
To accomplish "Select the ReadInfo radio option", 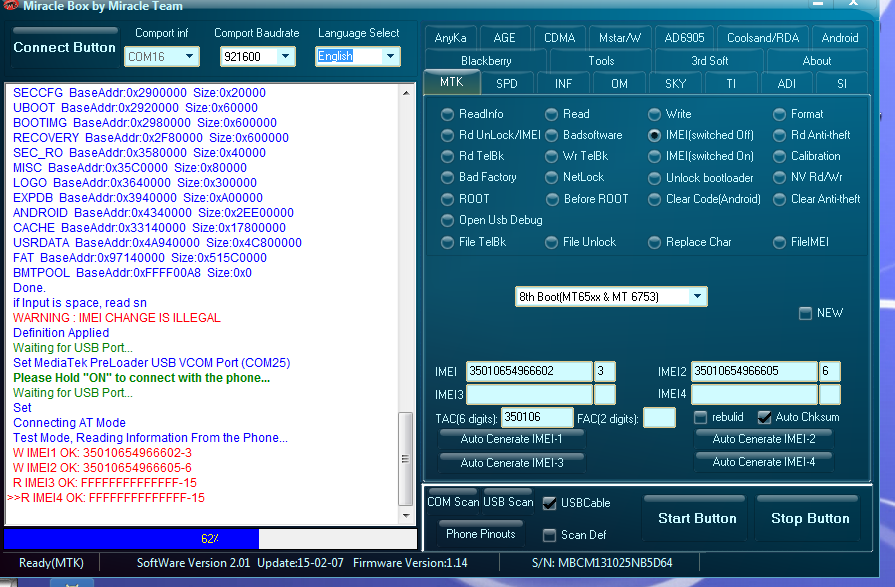I will coord(448,114).
